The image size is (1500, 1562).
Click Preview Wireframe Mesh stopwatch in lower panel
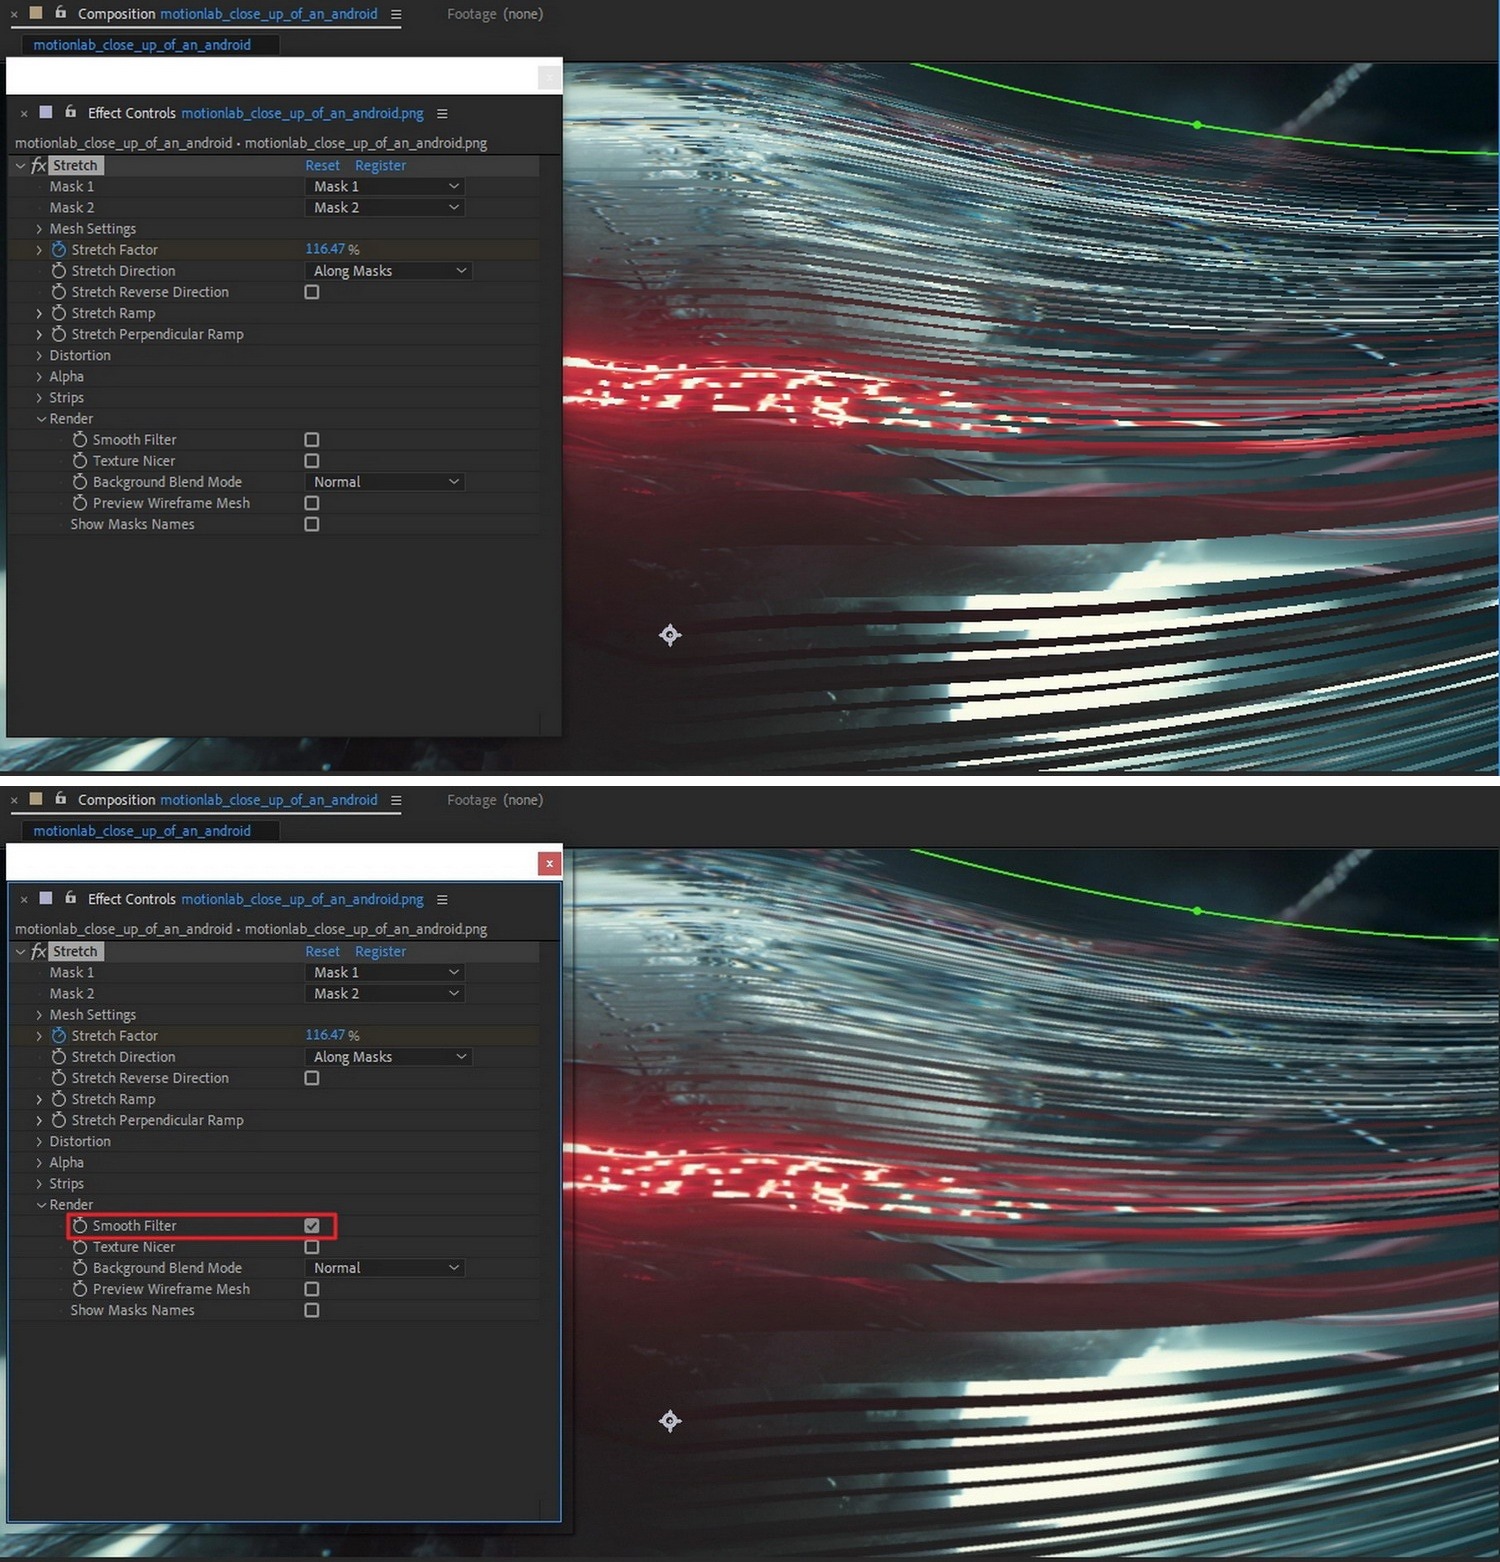tap(80, 1289)
